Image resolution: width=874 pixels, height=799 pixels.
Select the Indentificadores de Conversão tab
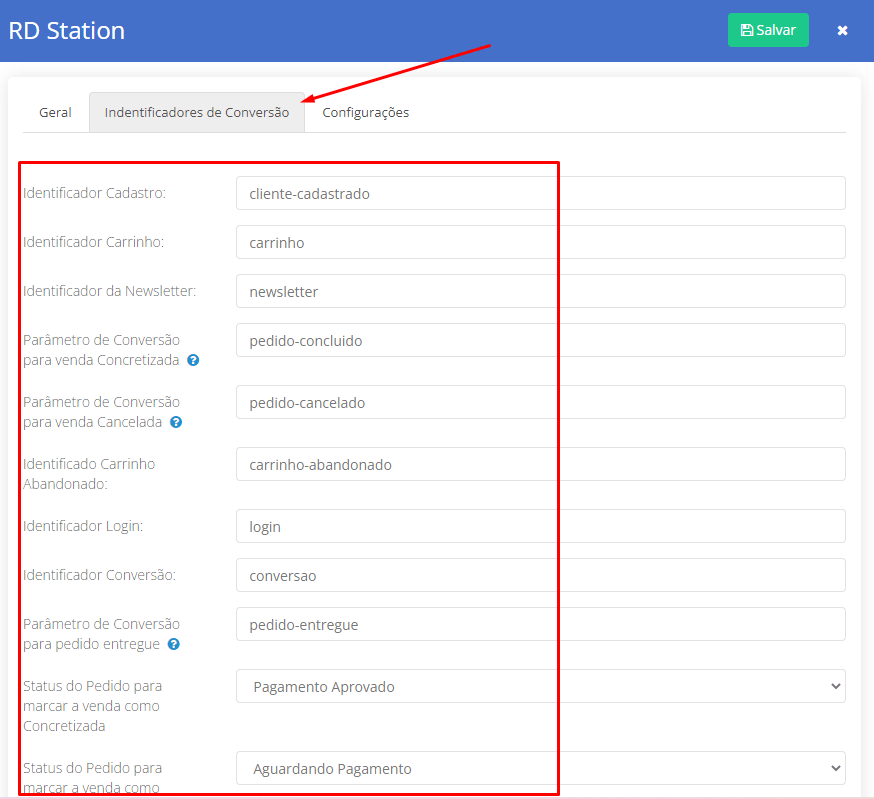pyautogui.click(x=197, y=113)
